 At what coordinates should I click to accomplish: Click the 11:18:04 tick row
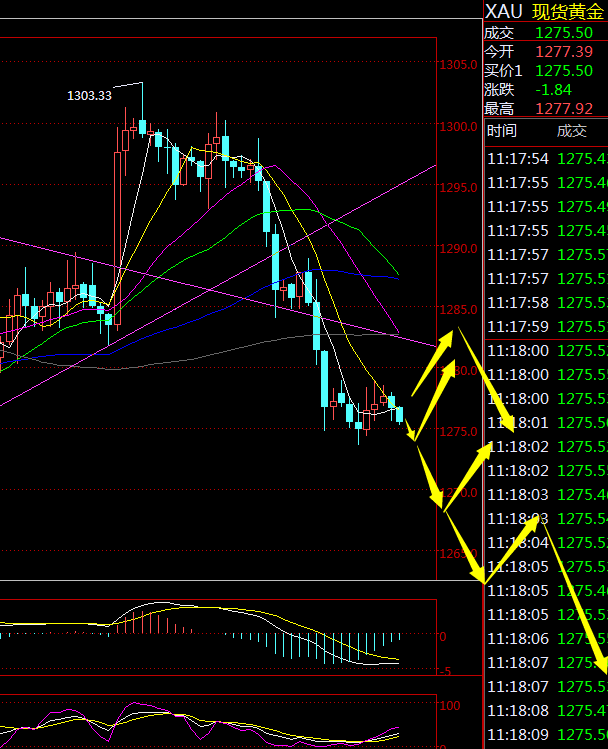point(547,543)
